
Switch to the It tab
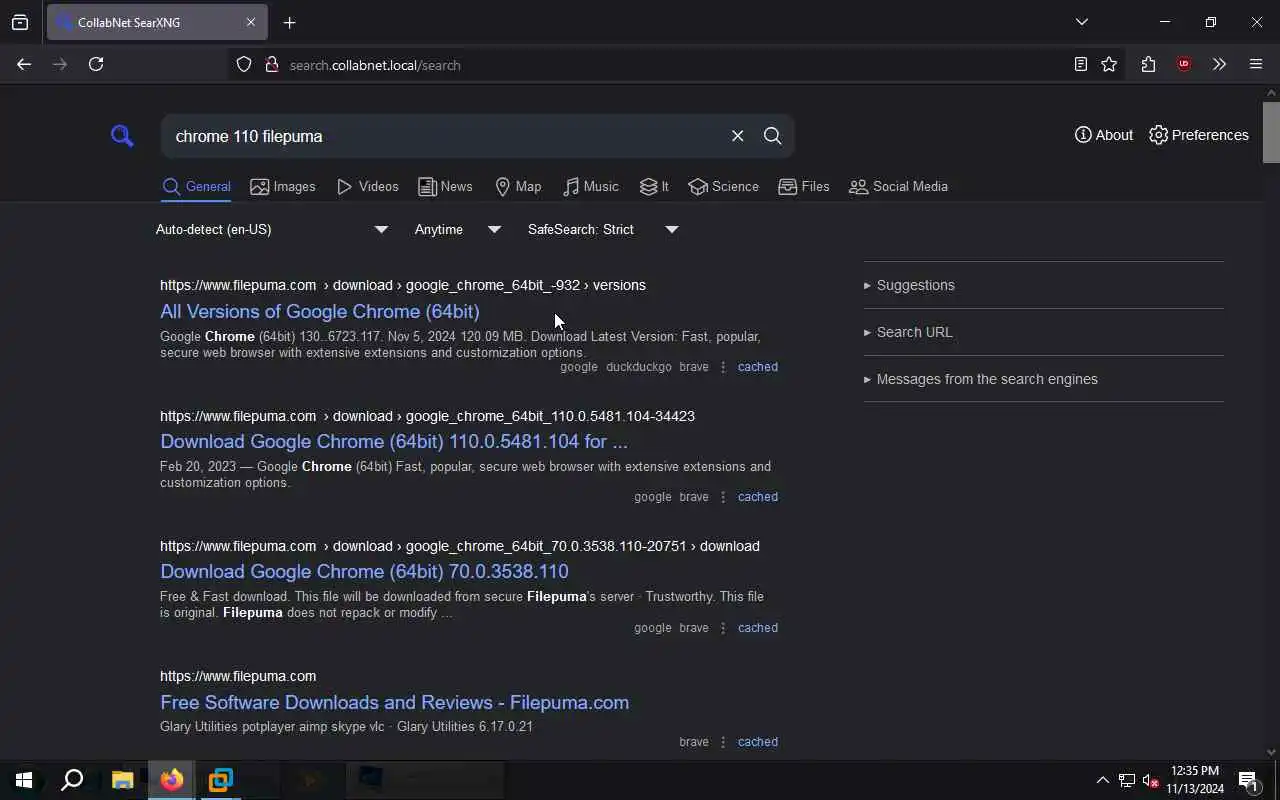point(654,187)
